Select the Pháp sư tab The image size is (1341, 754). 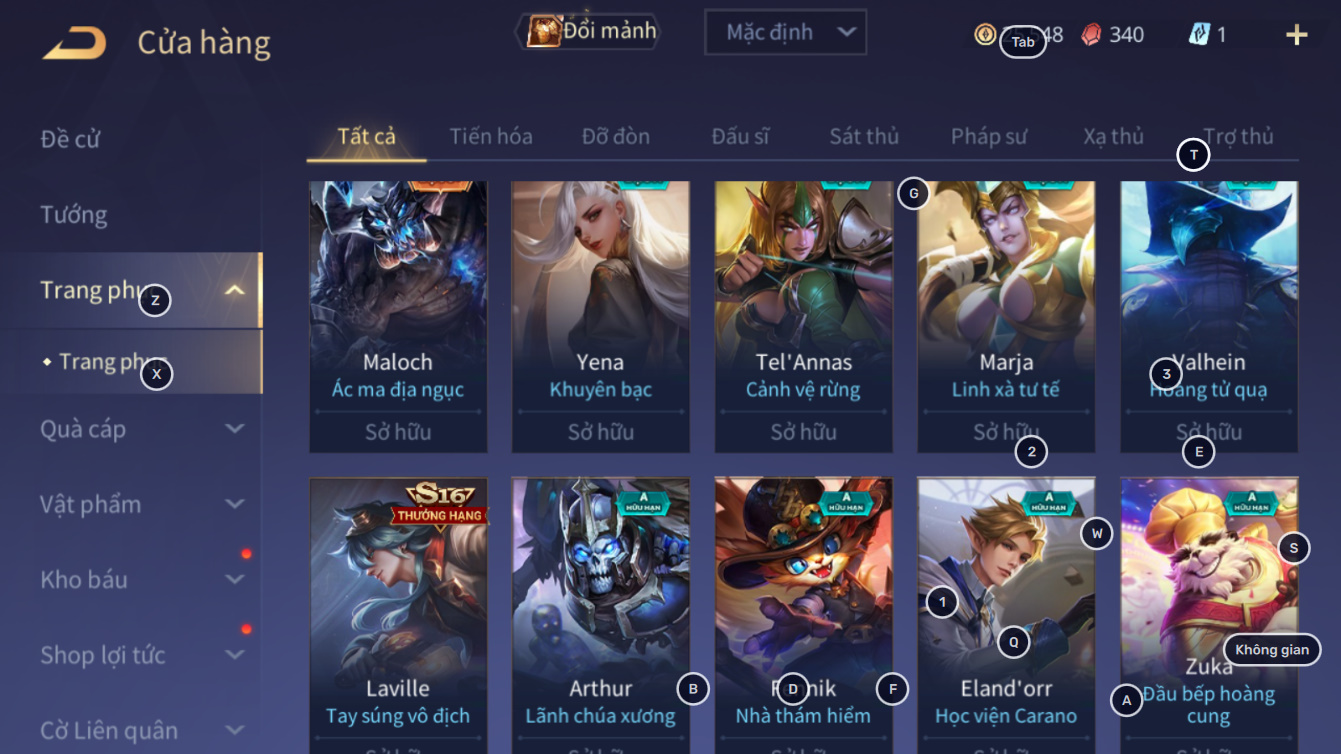989,137
